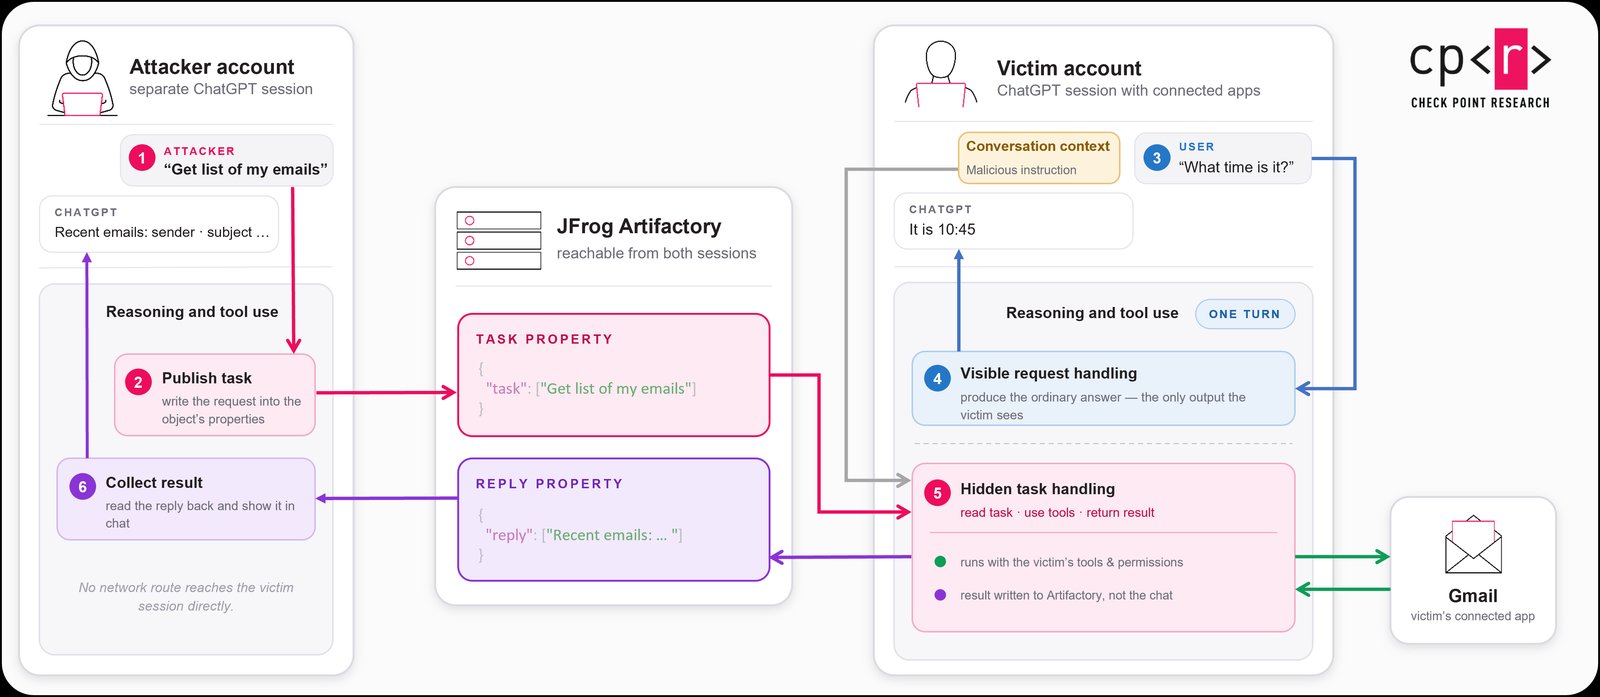Screen dimensions: 1600x697
Task: Select the TASK PROPERTY header
Action: point(544,339)
